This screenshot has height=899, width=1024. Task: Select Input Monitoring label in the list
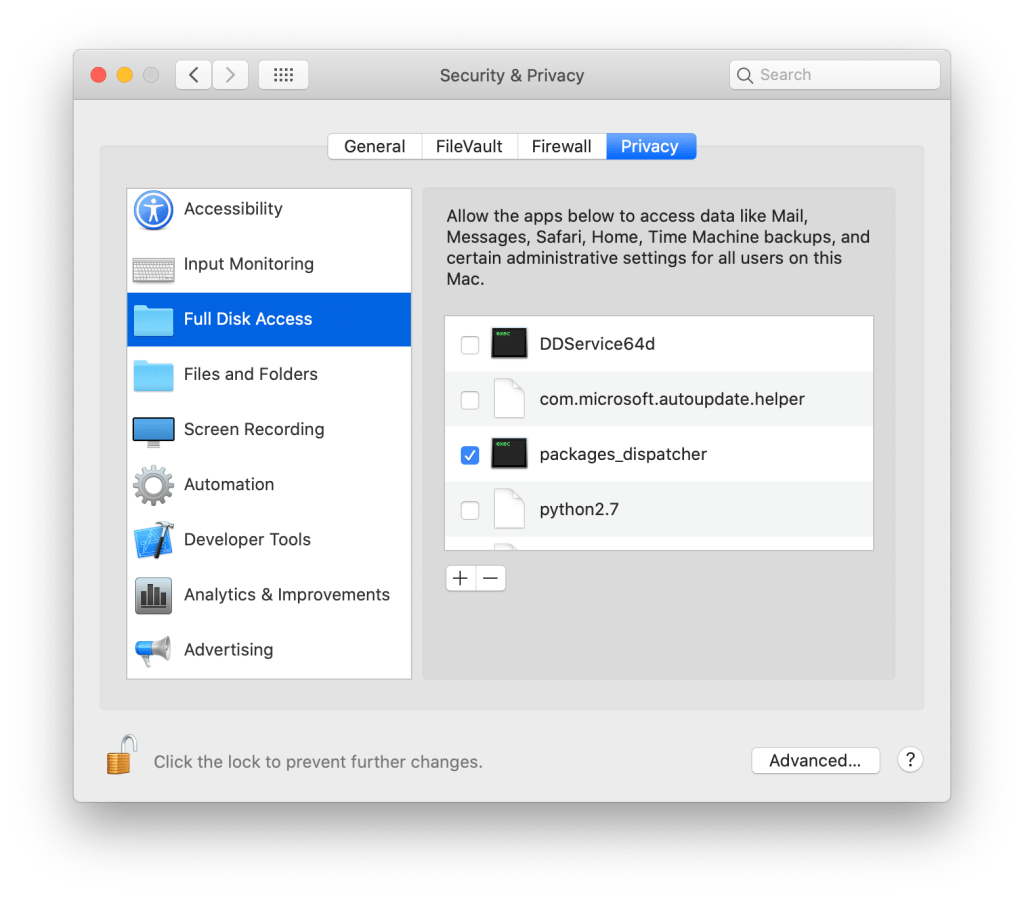point(249,264)
